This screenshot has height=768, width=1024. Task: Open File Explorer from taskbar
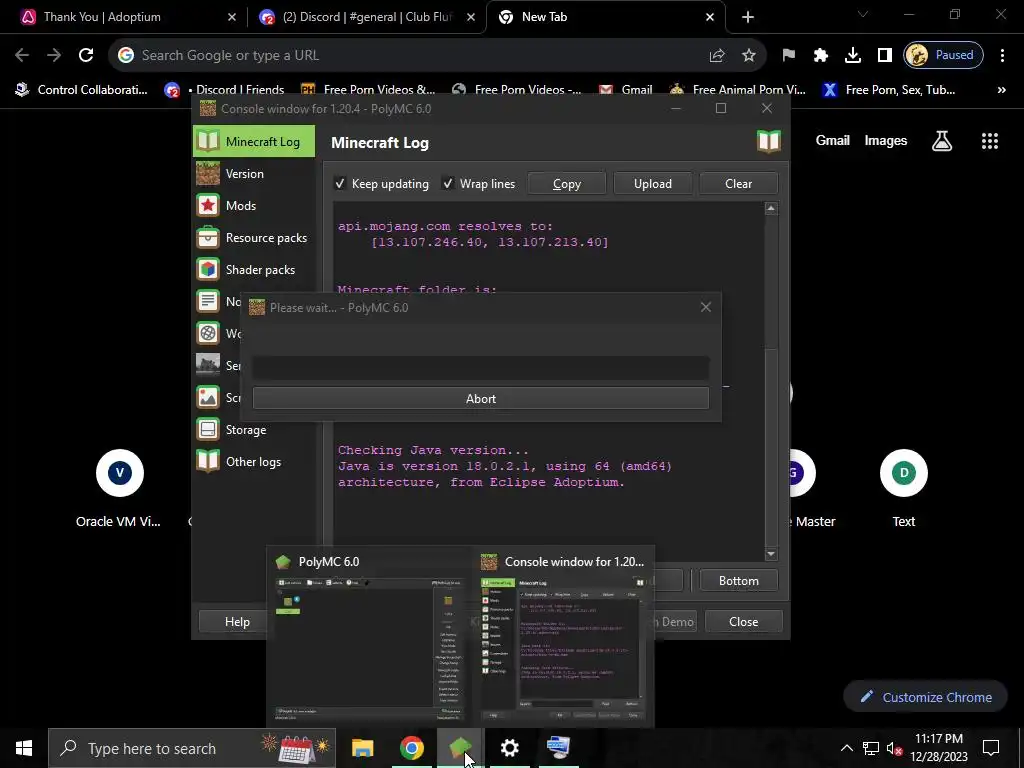tap(362, 748)
